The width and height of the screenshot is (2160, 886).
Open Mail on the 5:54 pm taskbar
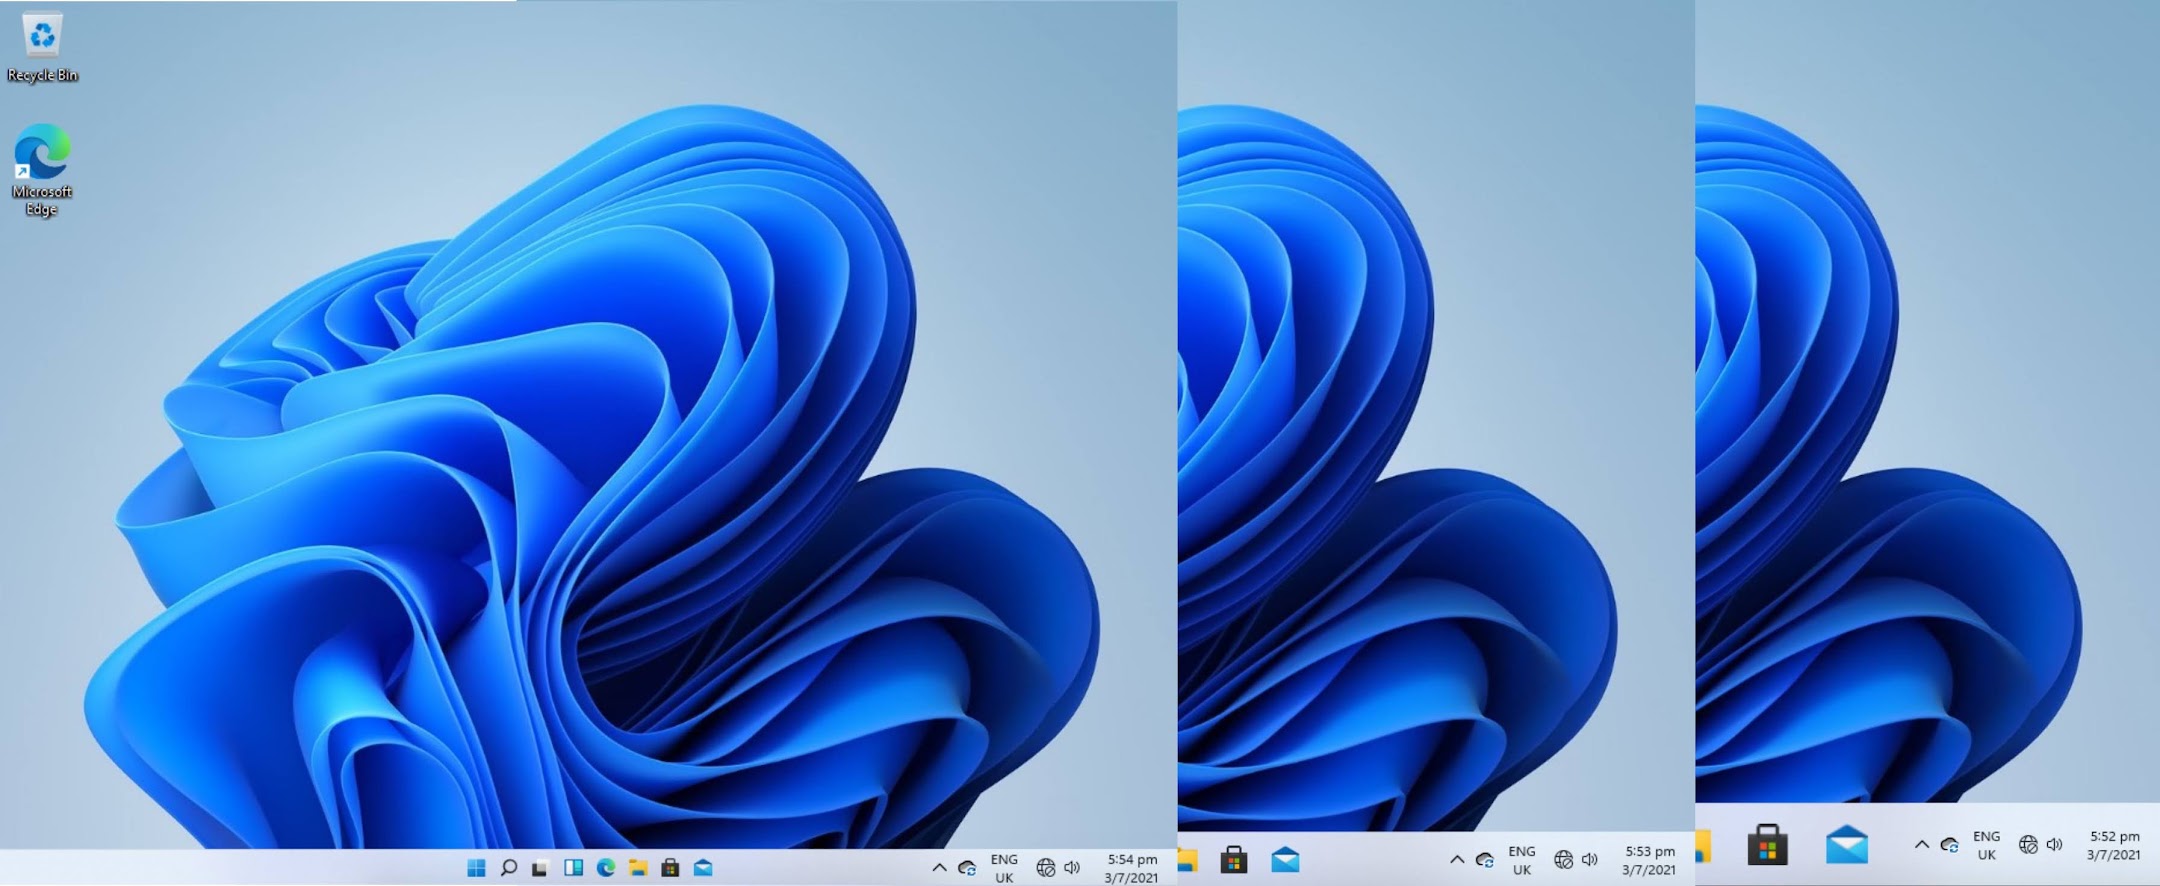pyautogui.click(x=703, y=867)
